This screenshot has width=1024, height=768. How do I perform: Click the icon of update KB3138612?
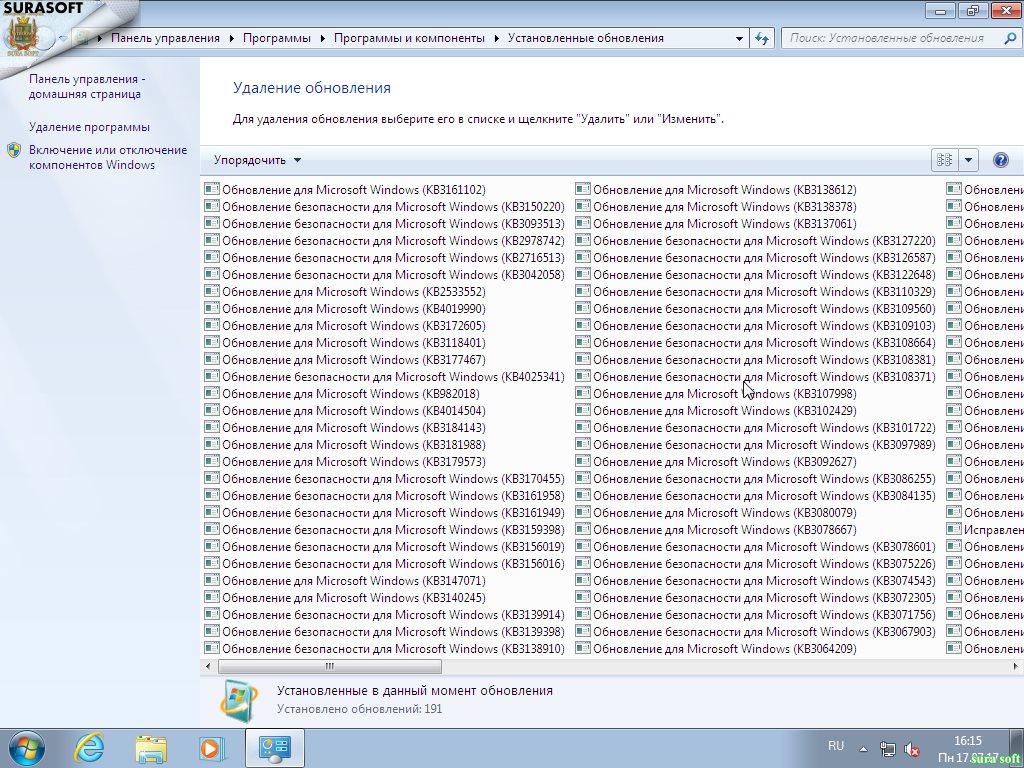point(583,189)
